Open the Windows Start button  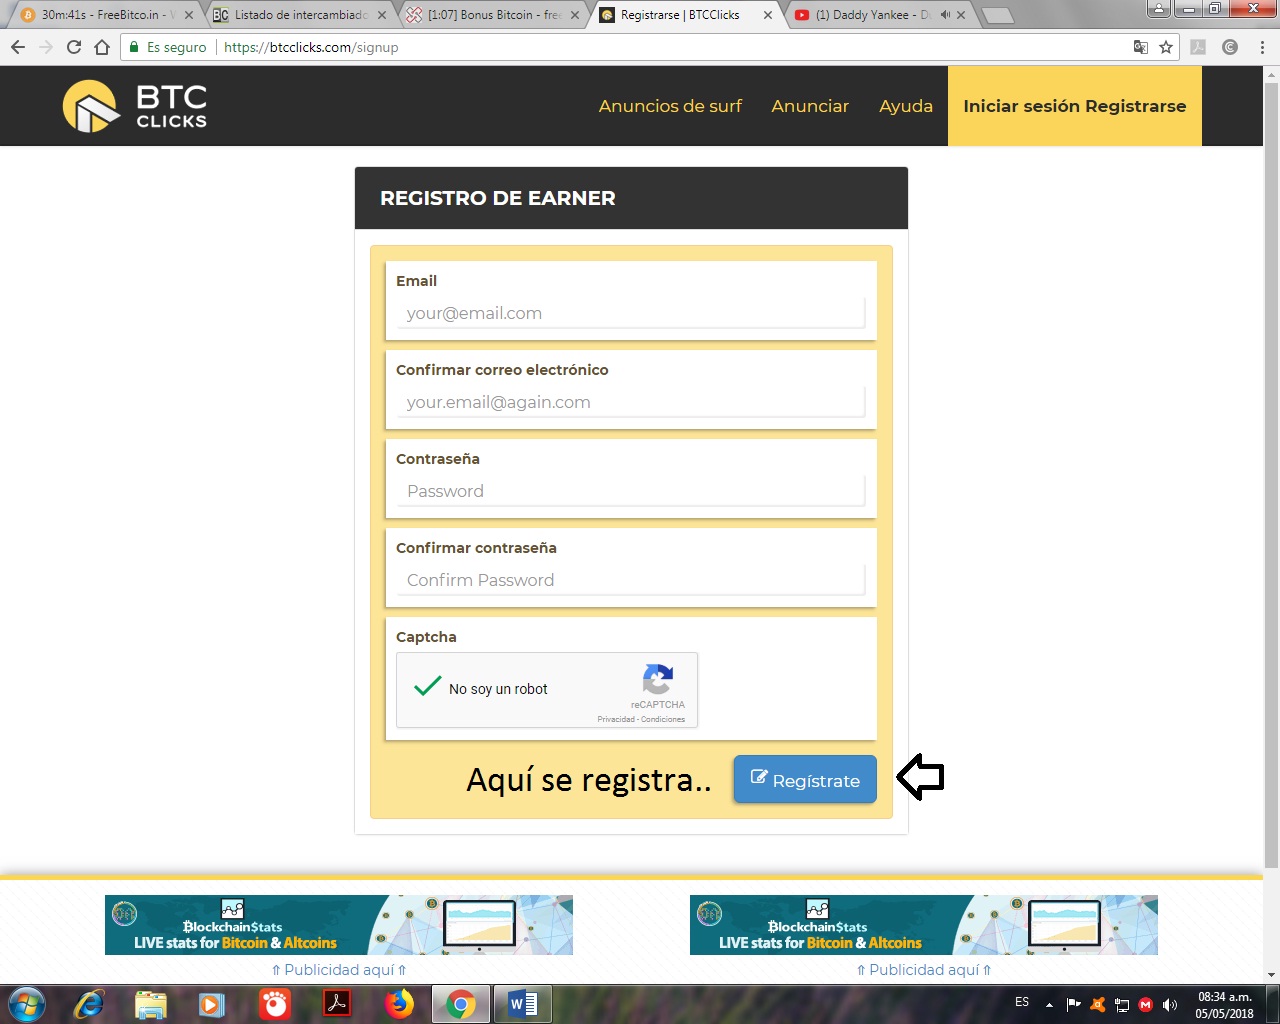point(26,1004)
